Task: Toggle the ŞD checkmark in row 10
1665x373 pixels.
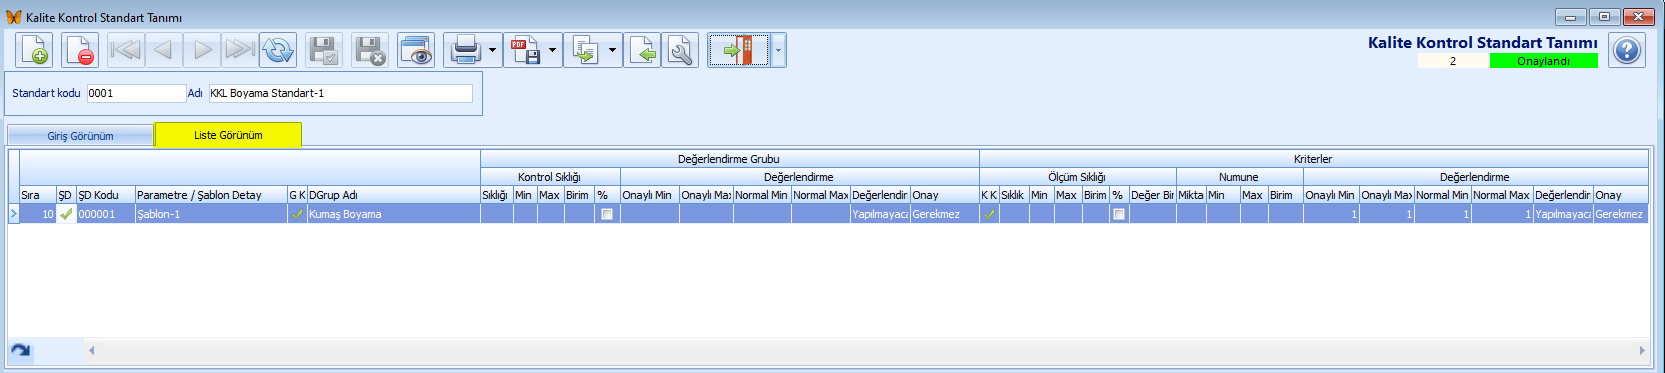Action: click(x=66, y=214)
